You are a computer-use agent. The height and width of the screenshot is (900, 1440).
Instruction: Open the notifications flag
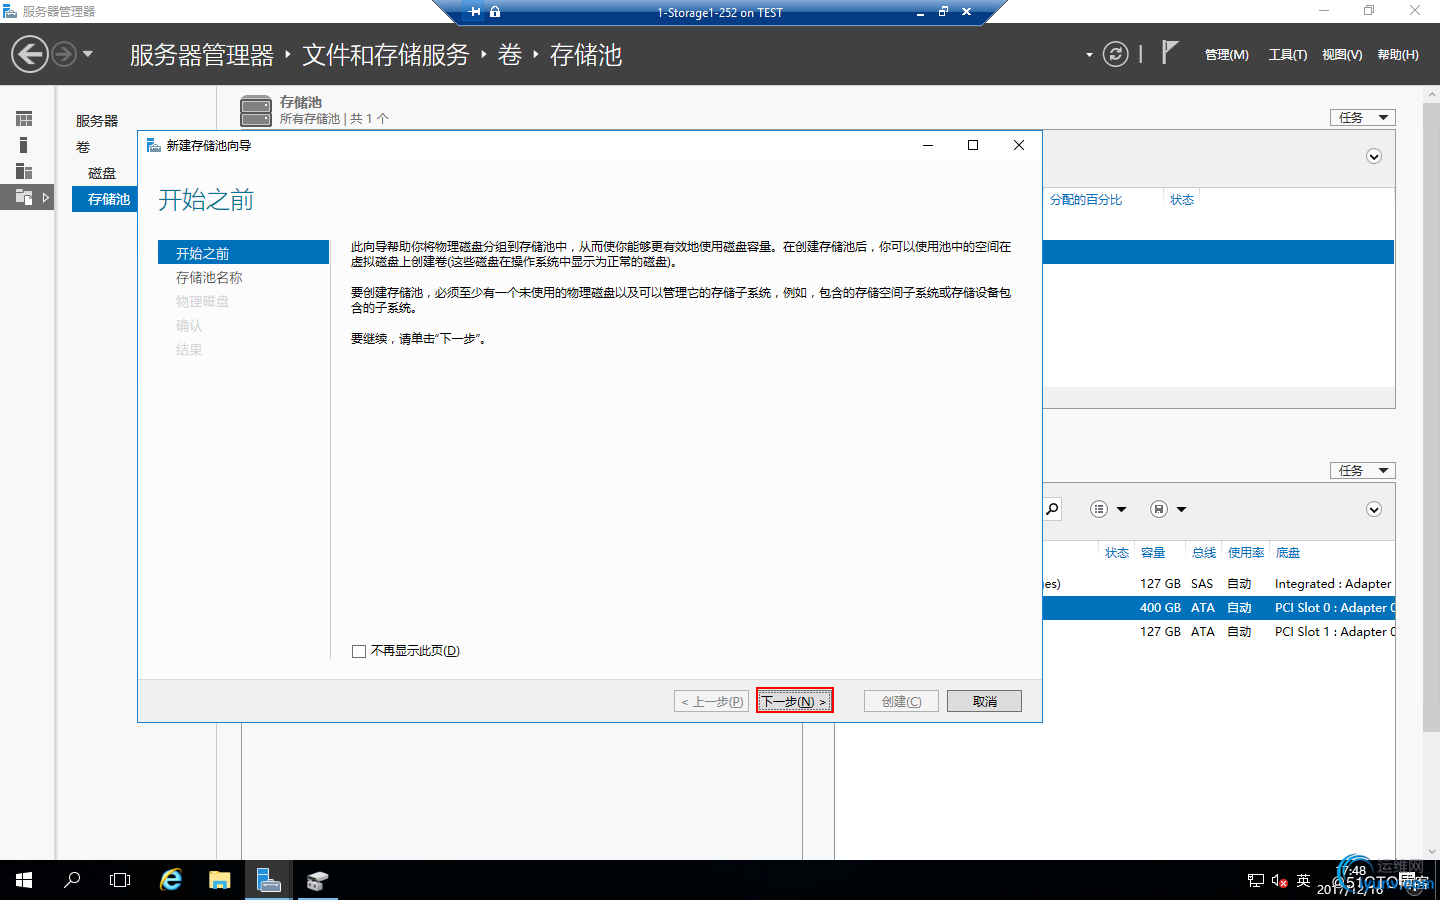pos(1169,52)
